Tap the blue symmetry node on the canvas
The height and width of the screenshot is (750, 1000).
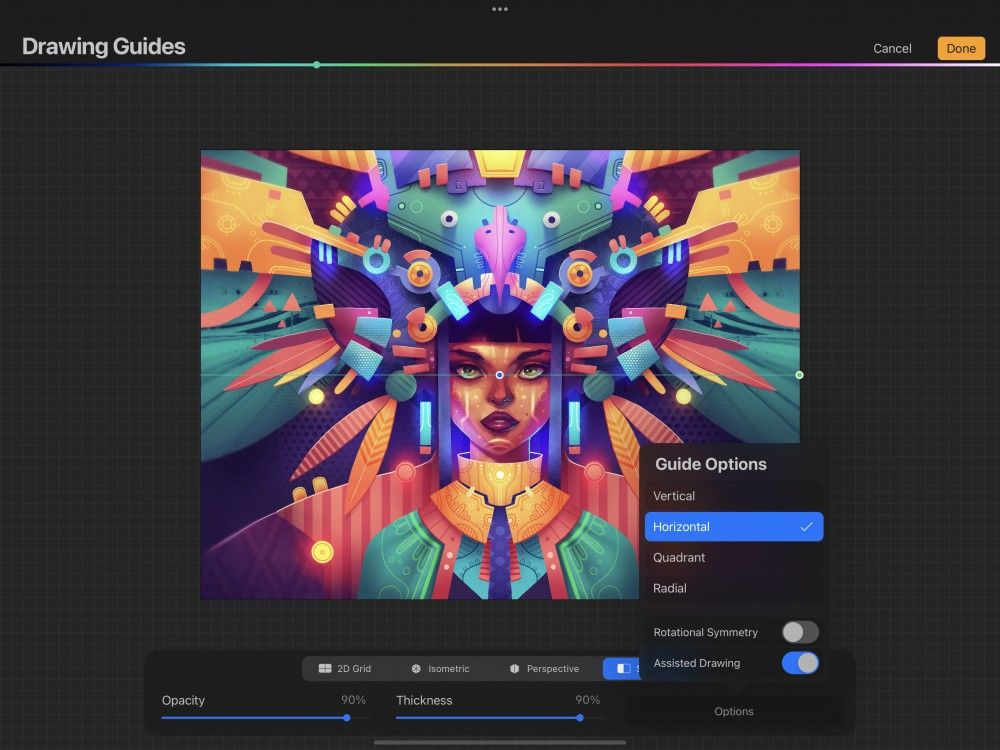(500, 374)
